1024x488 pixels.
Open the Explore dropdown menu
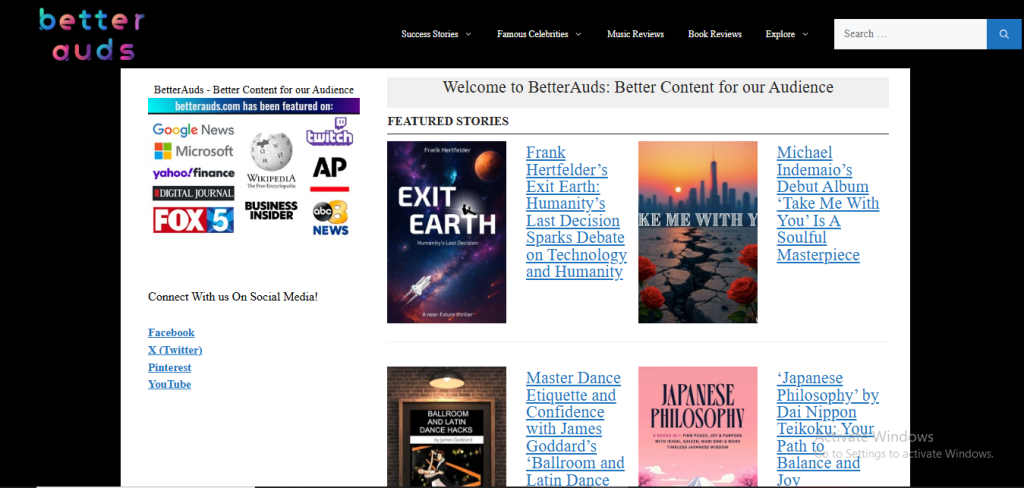click(786, 34)
